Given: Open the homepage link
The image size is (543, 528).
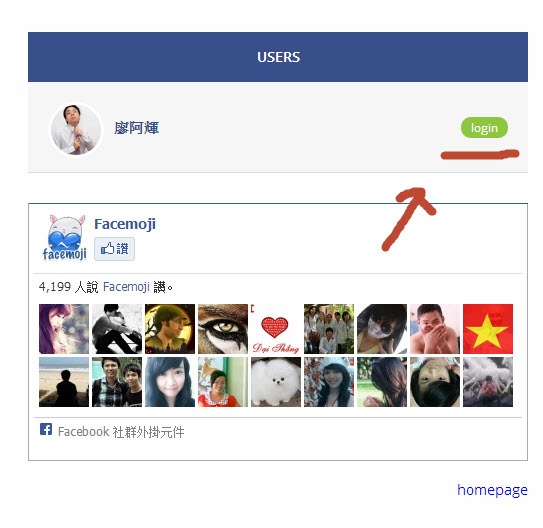Looking at the screenshot, I should (492, 490).
